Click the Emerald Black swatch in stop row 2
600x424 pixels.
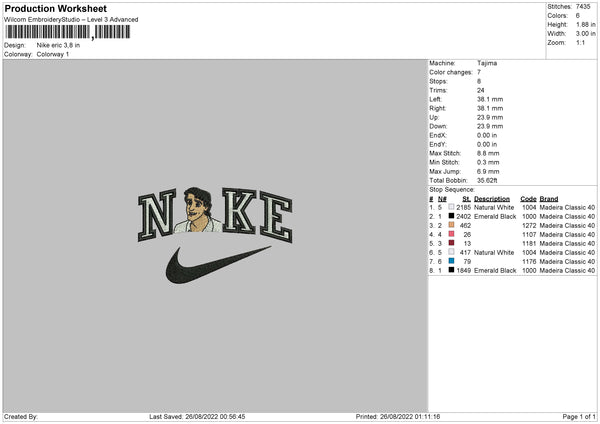point(452,216)
